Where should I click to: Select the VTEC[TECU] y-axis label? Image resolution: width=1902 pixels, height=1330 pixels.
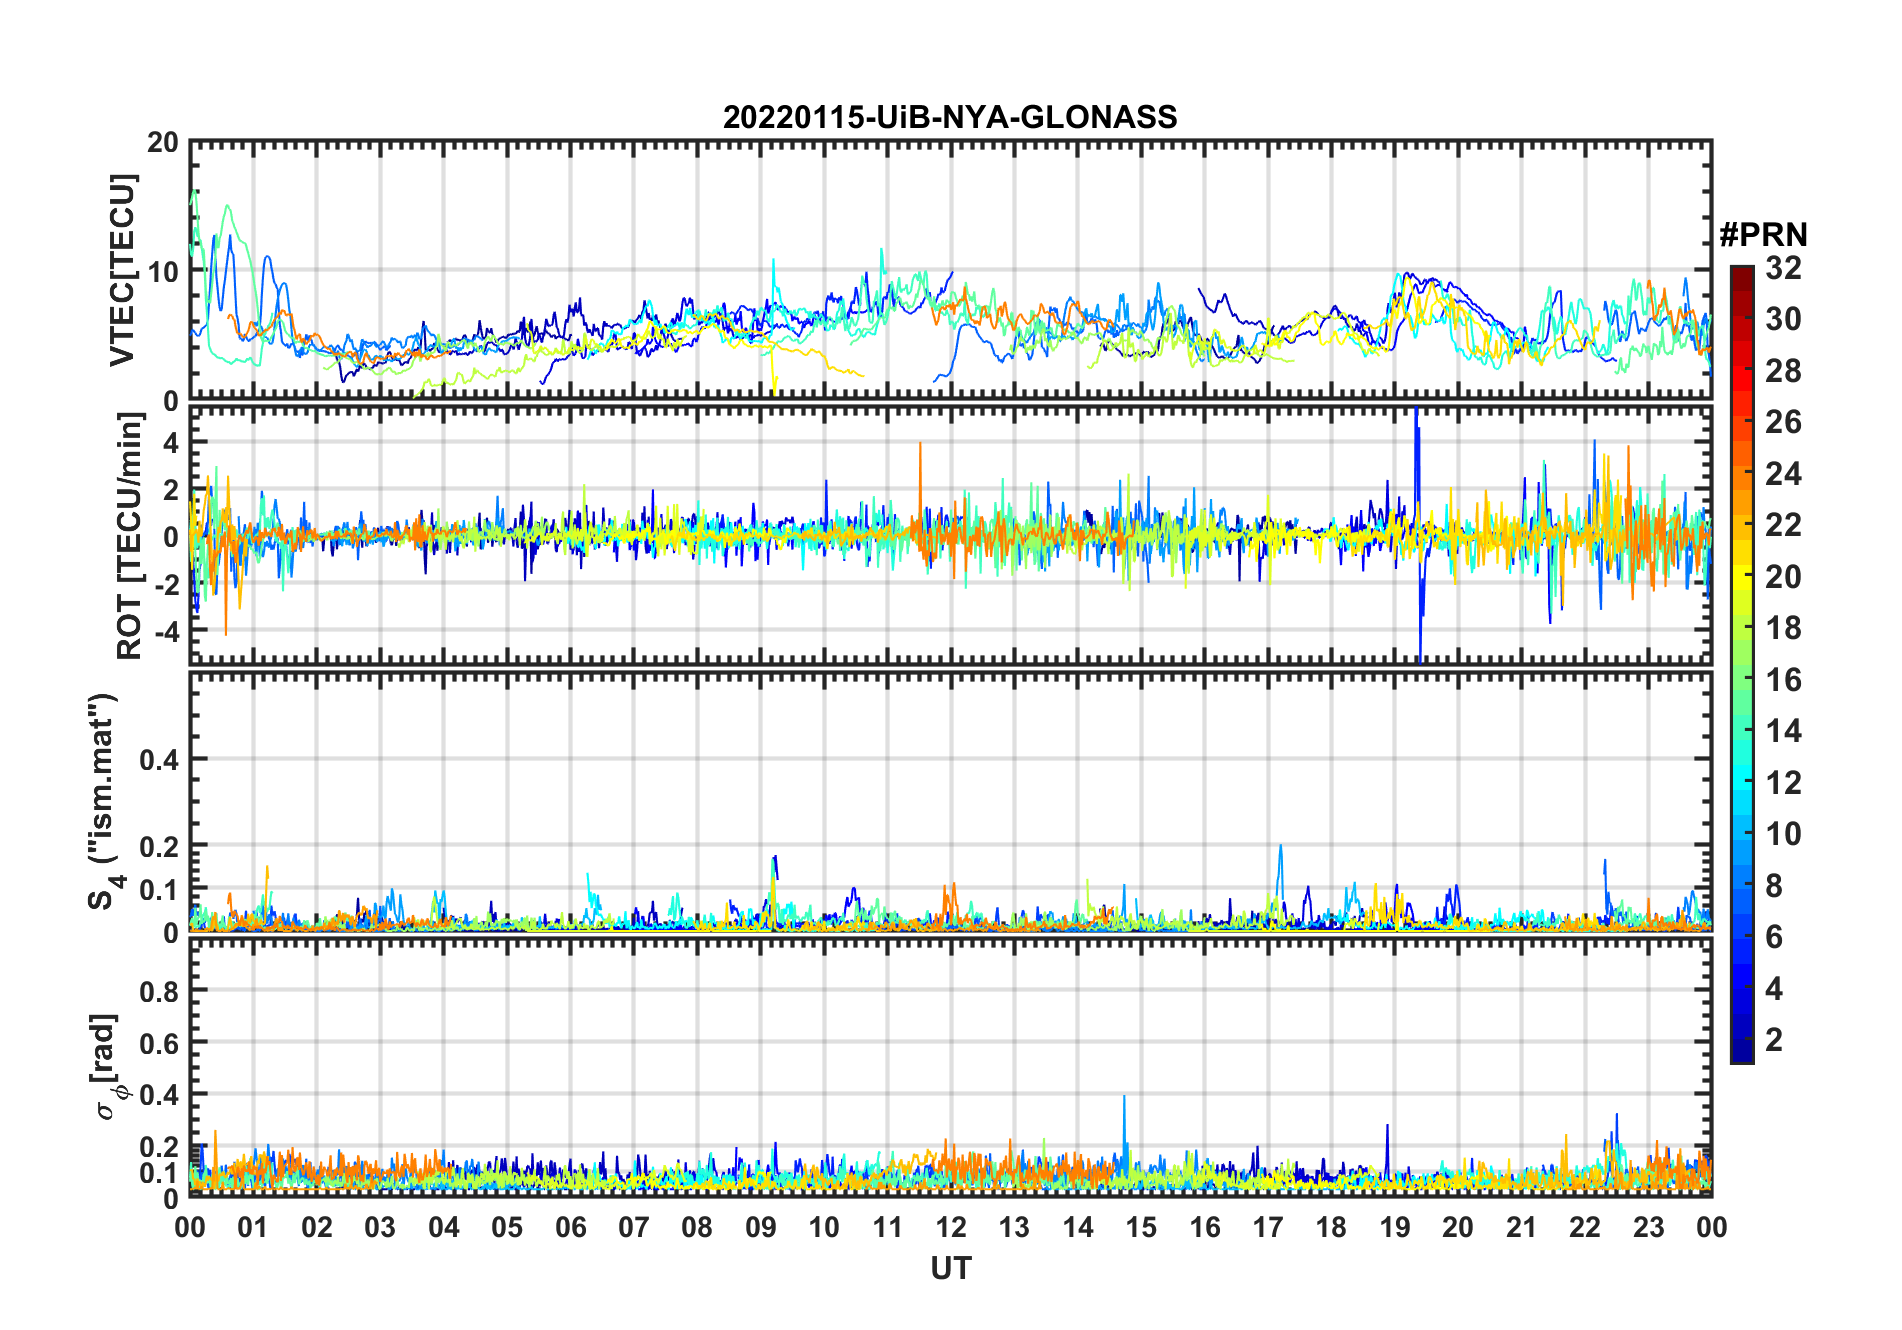pos(122,271)
